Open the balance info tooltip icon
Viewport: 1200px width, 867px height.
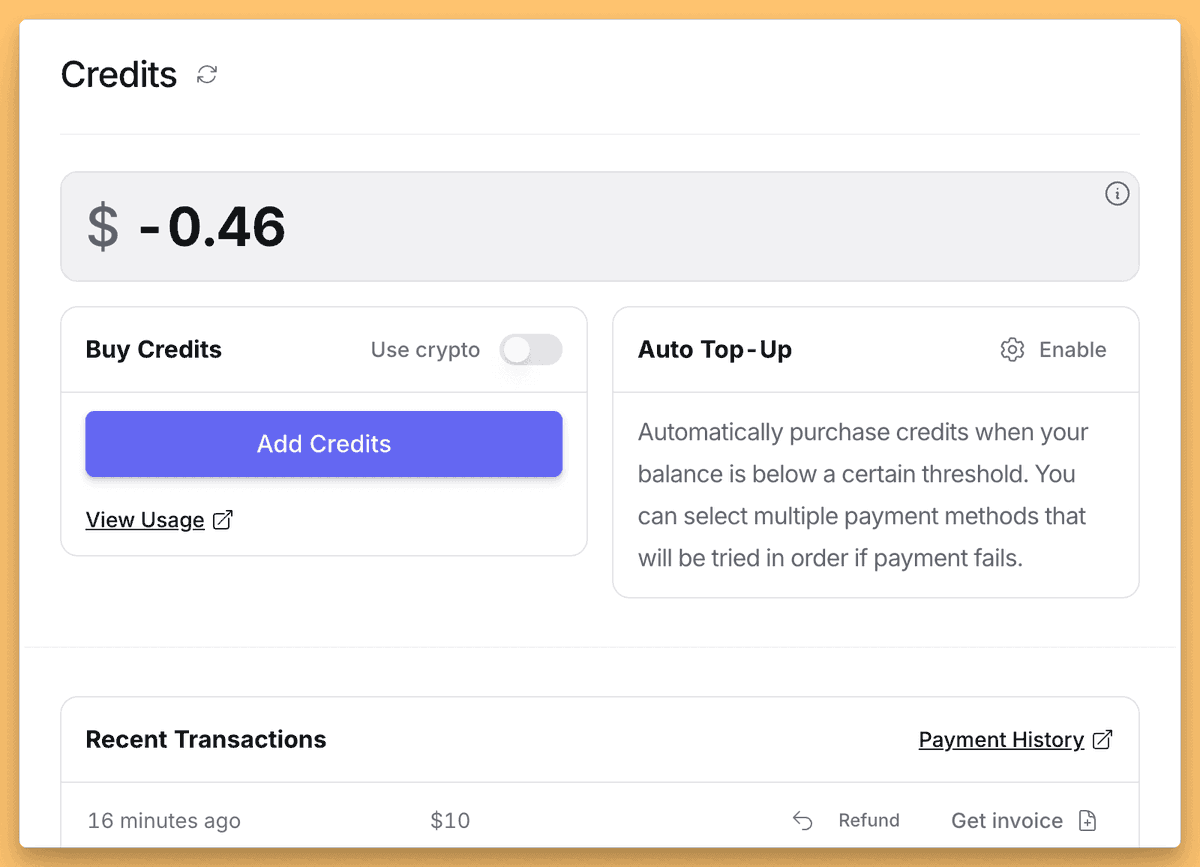coord(1117,194)
